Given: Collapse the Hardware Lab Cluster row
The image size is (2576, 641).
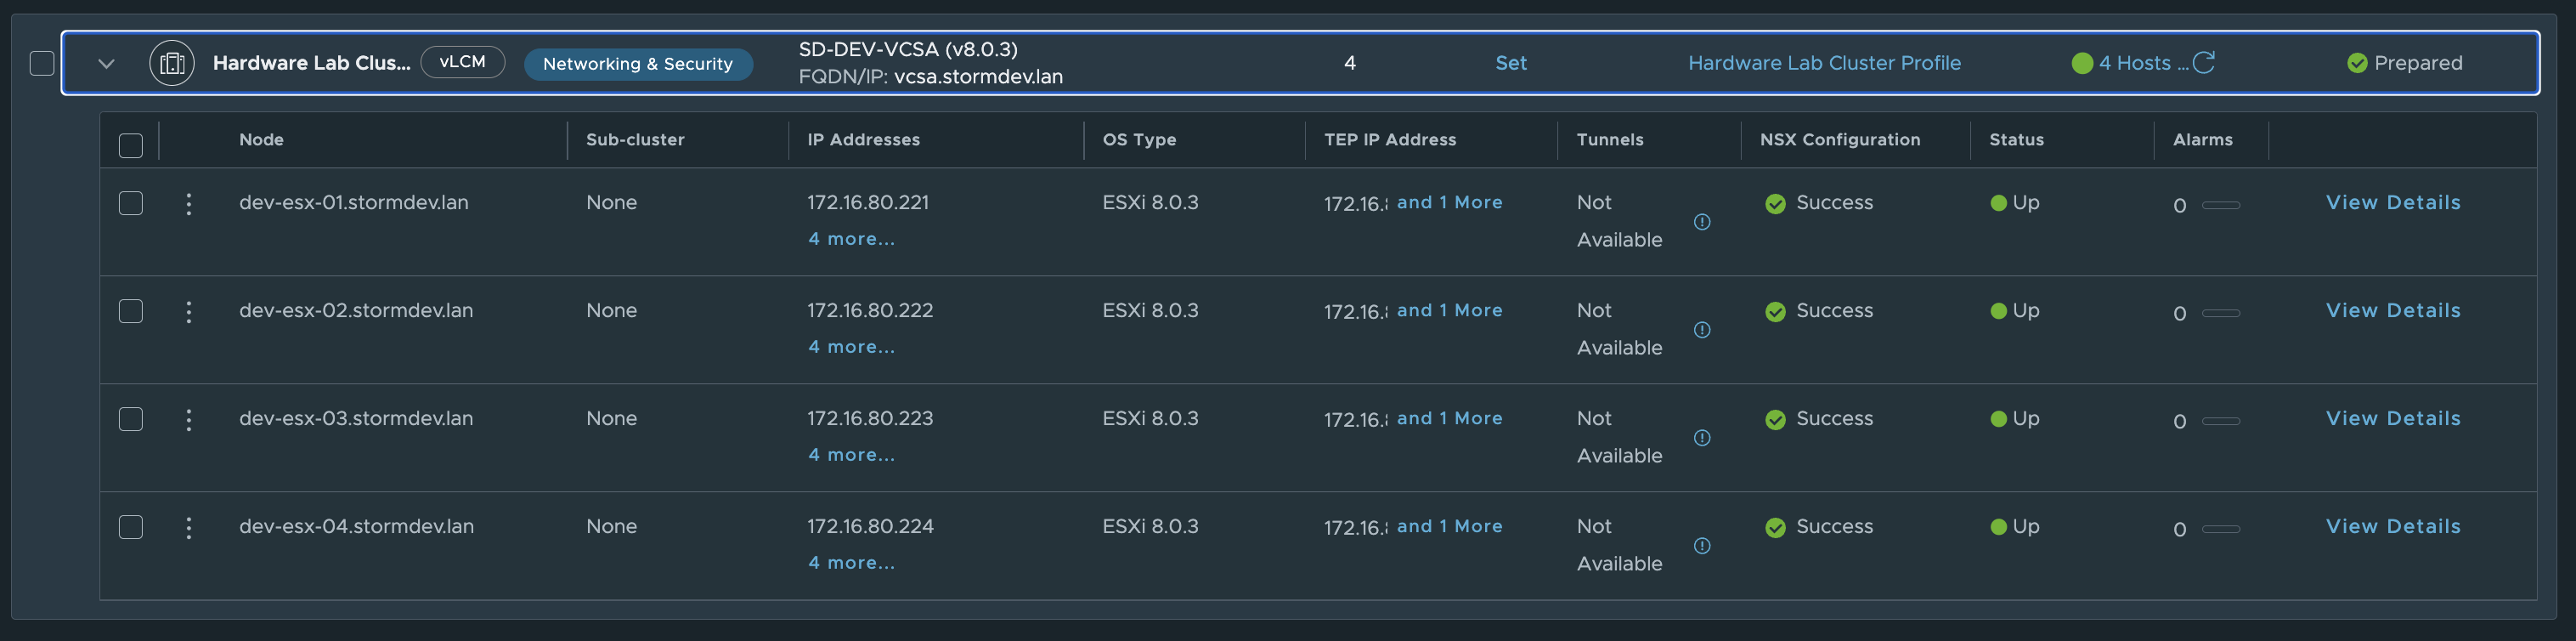Looking at the screenshot, I should (106, 64).
